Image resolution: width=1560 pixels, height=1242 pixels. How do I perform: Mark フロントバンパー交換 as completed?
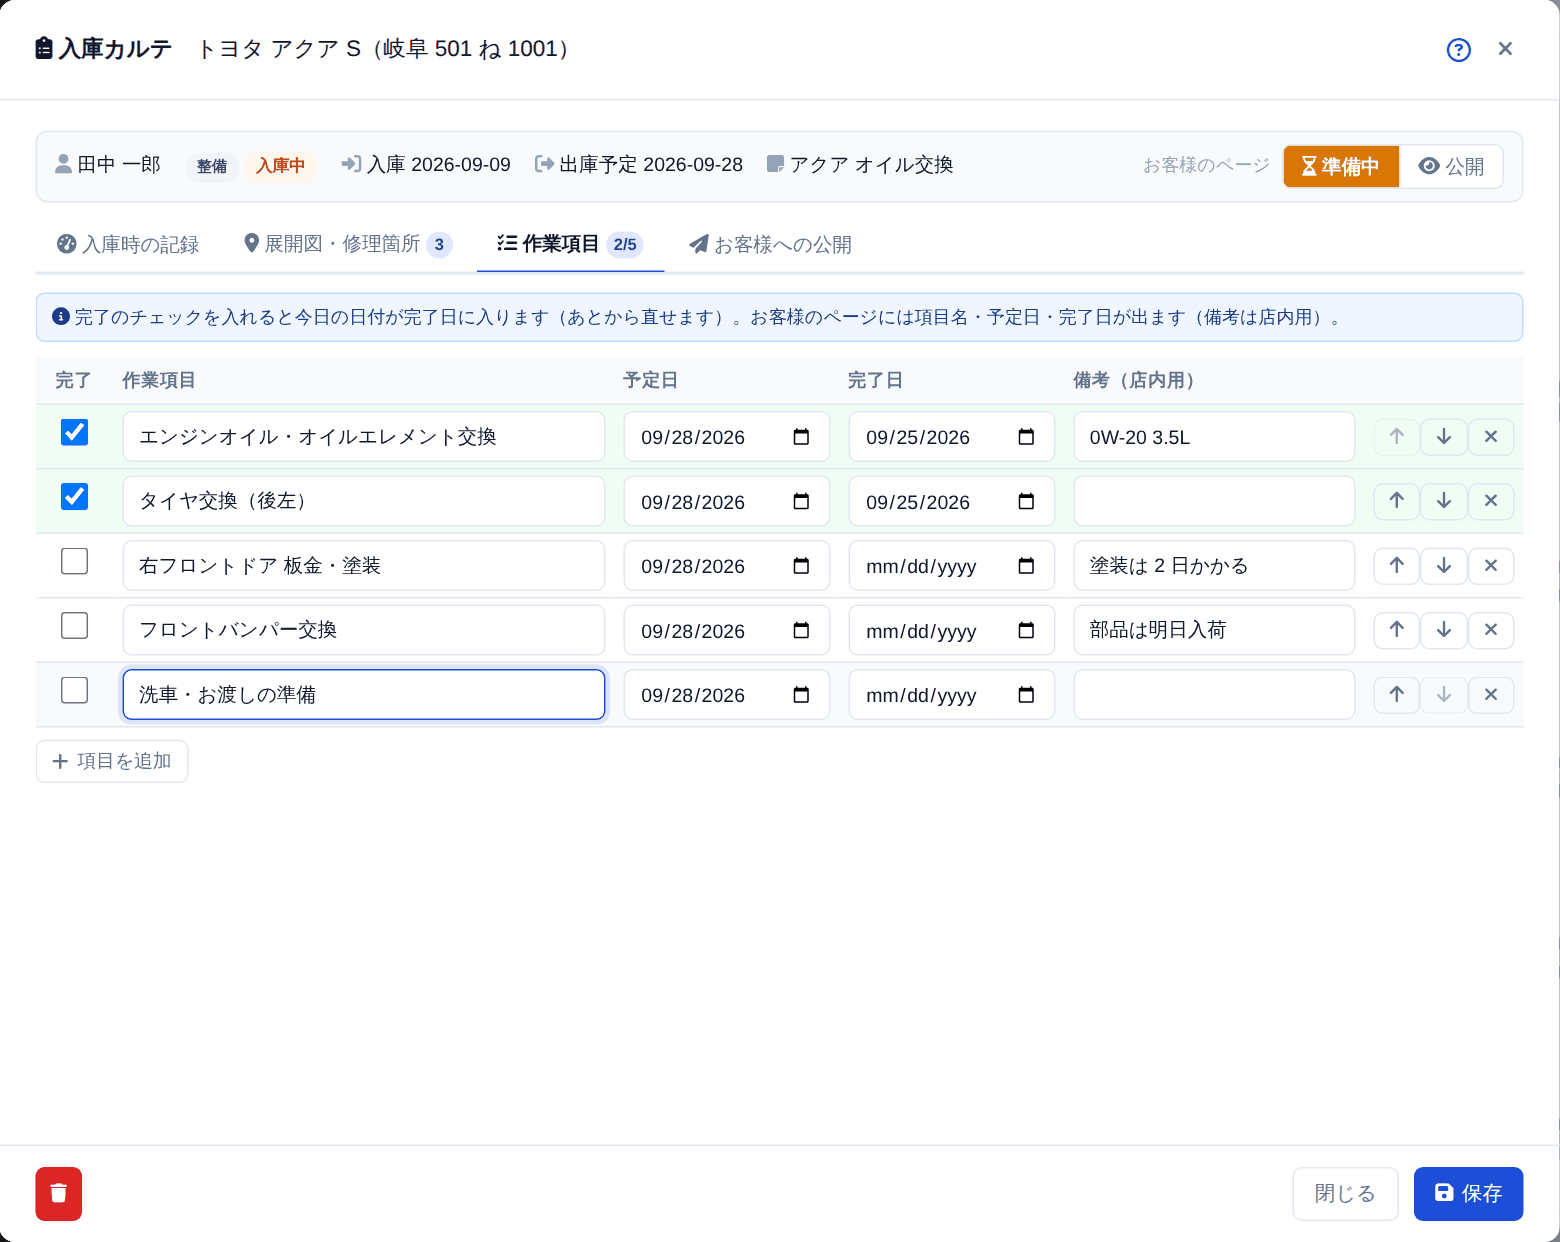(75, 626)
